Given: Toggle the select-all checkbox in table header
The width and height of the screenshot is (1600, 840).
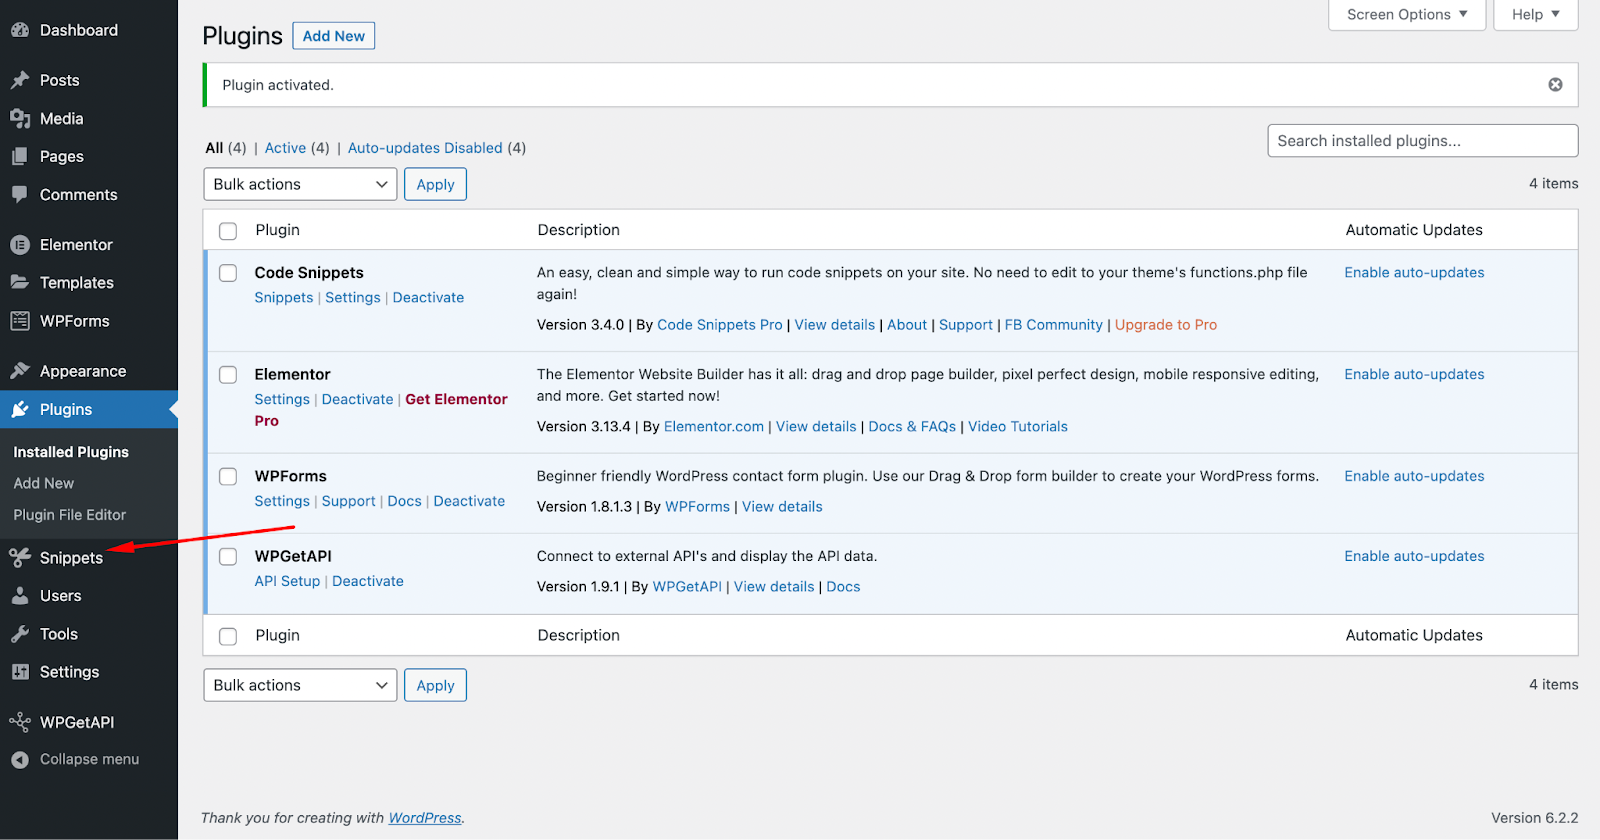Looking at the screenshot, I should click(x=228, y=231).
